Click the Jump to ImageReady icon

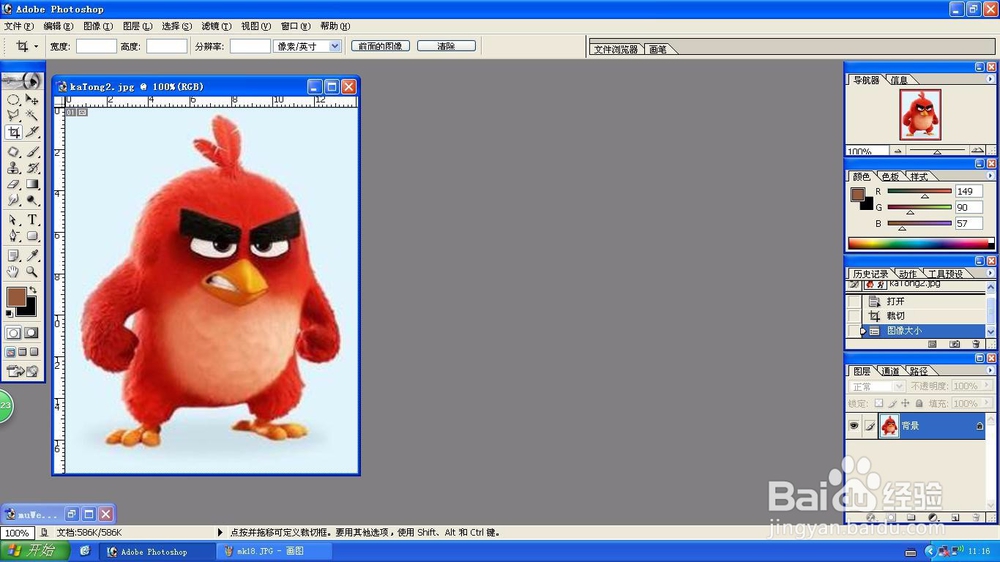tap(22, 371)
